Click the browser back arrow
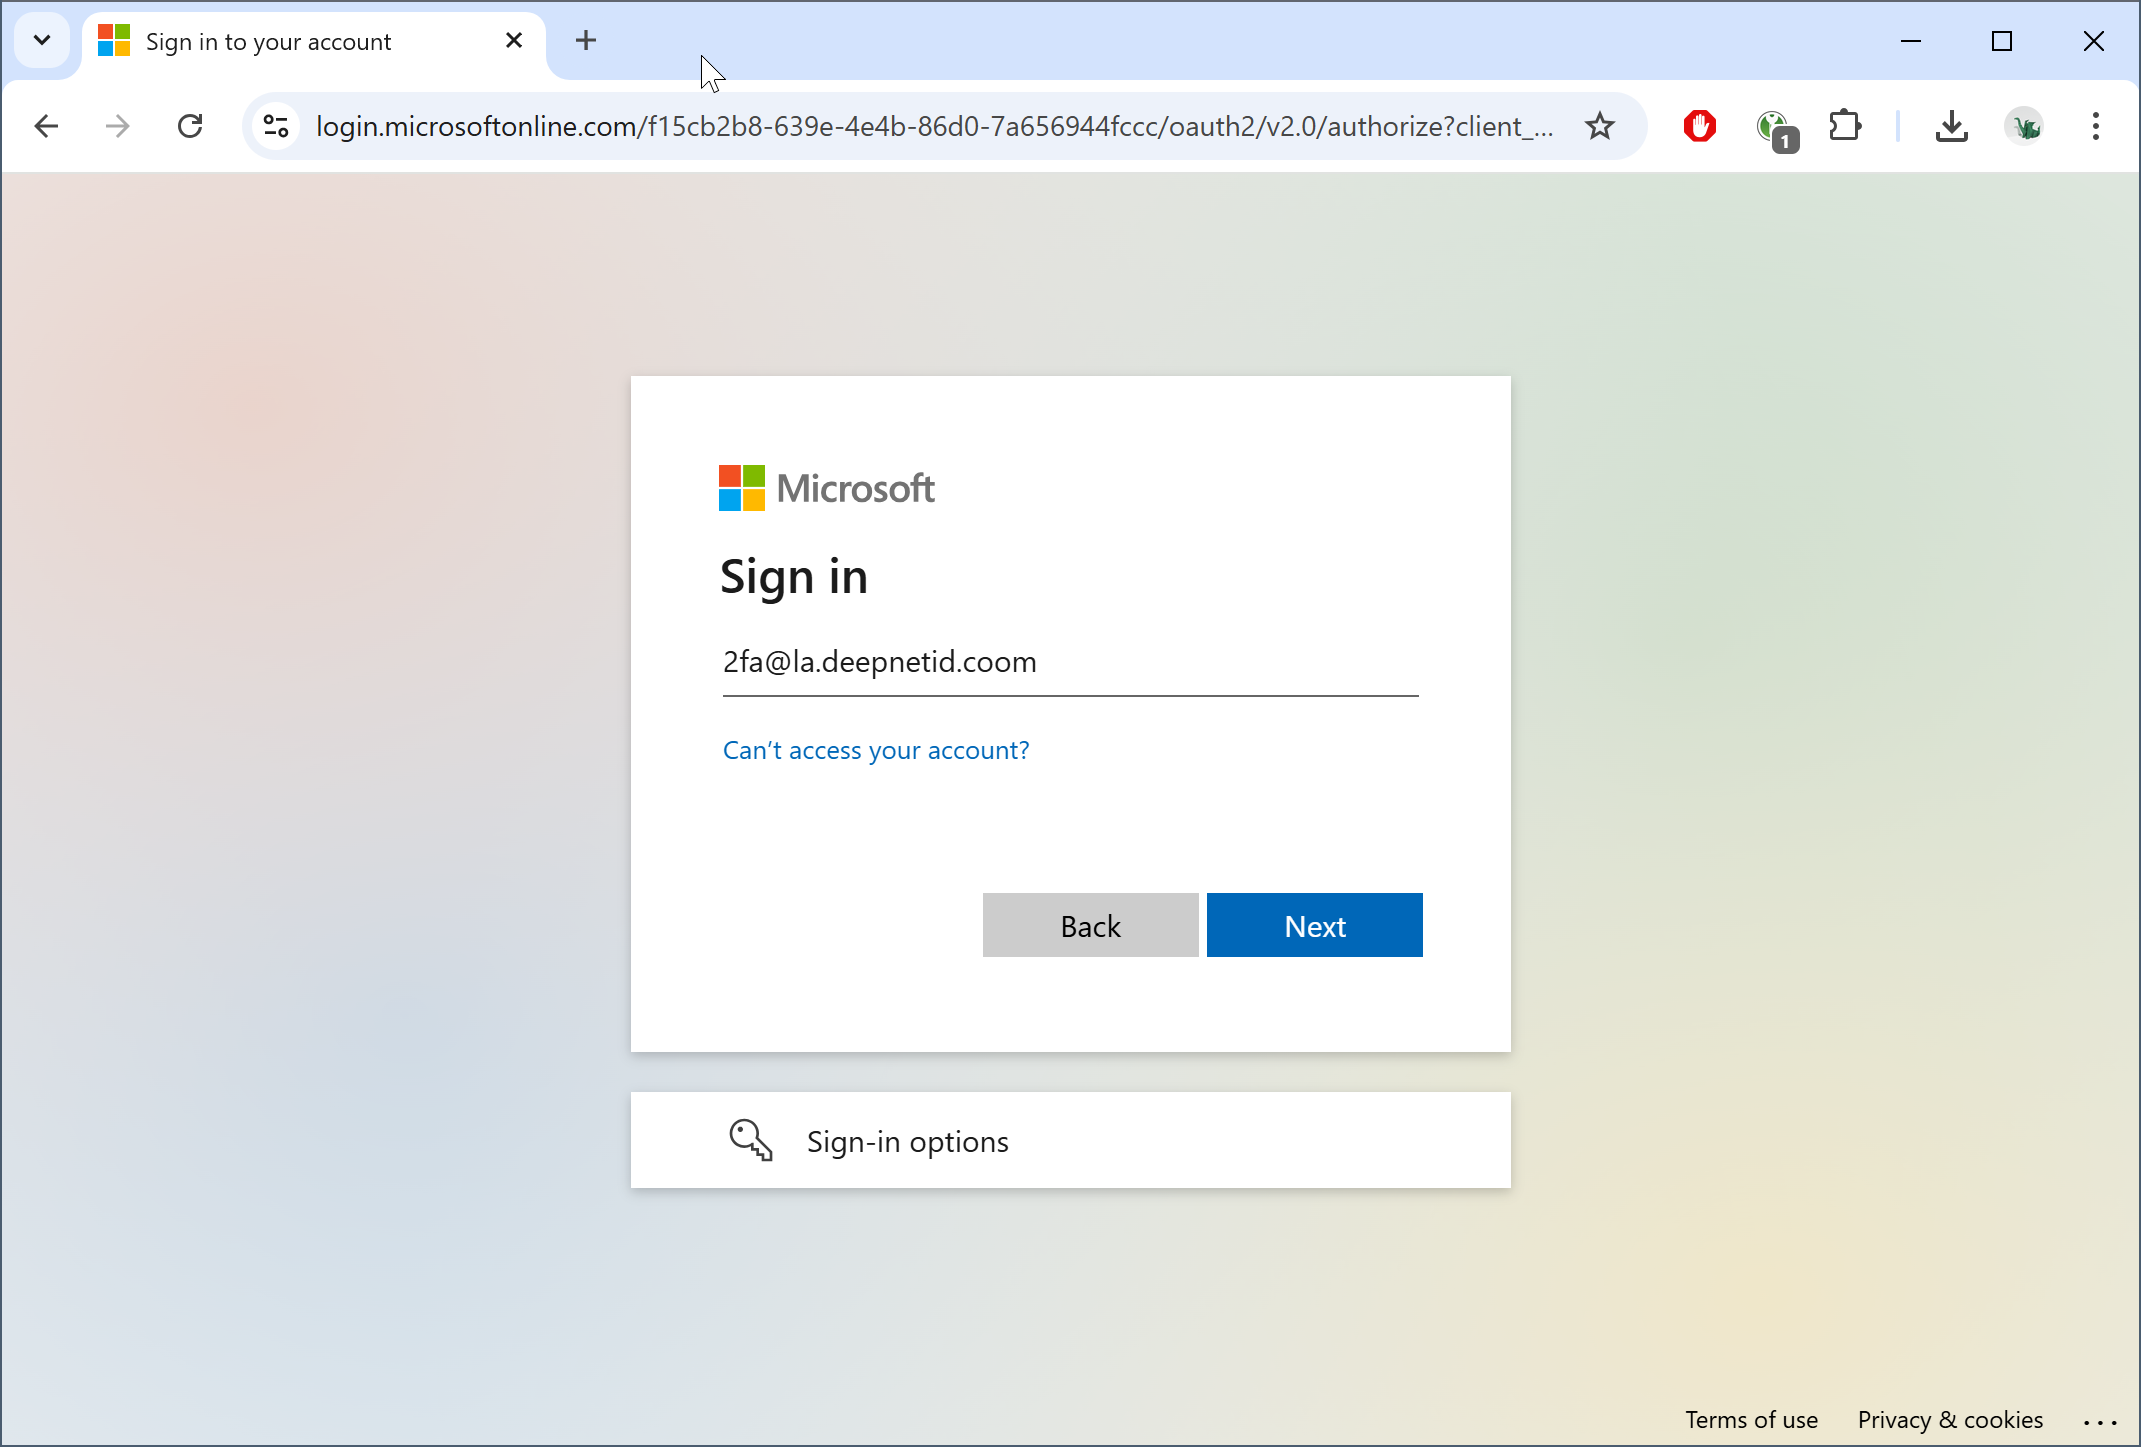The image size is (2141, 1447). [x=46, y=126]
